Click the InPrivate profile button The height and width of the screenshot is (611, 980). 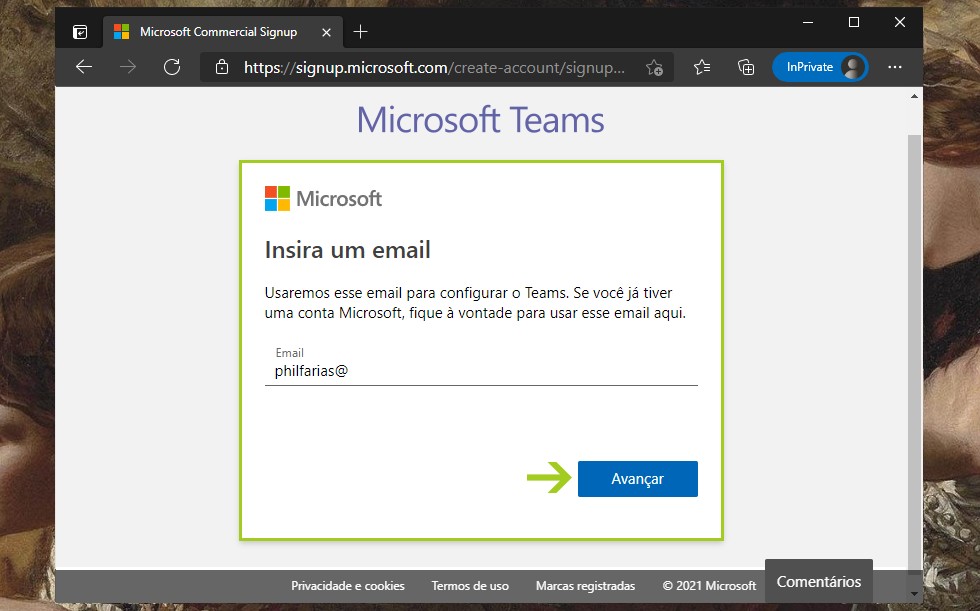point(819,67)
